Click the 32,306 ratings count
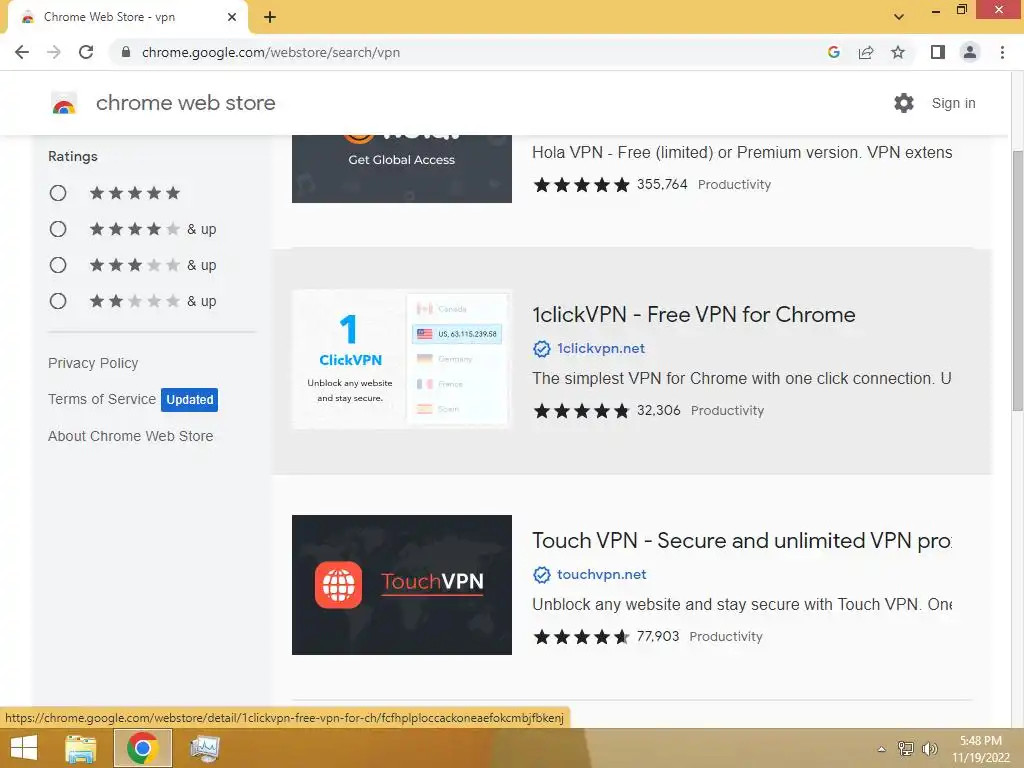Image resolution: width=1024 pixels, height=768 pixels. (658, 410)
